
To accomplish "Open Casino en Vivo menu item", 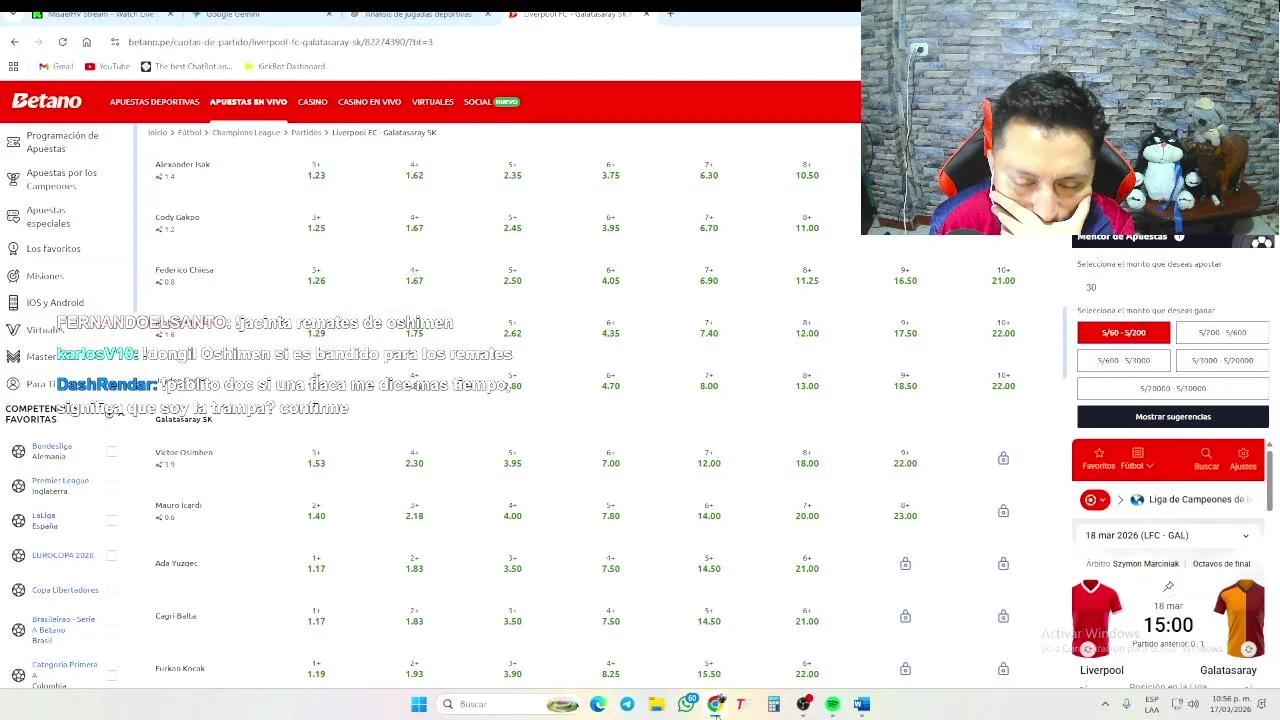I will 369,102.
